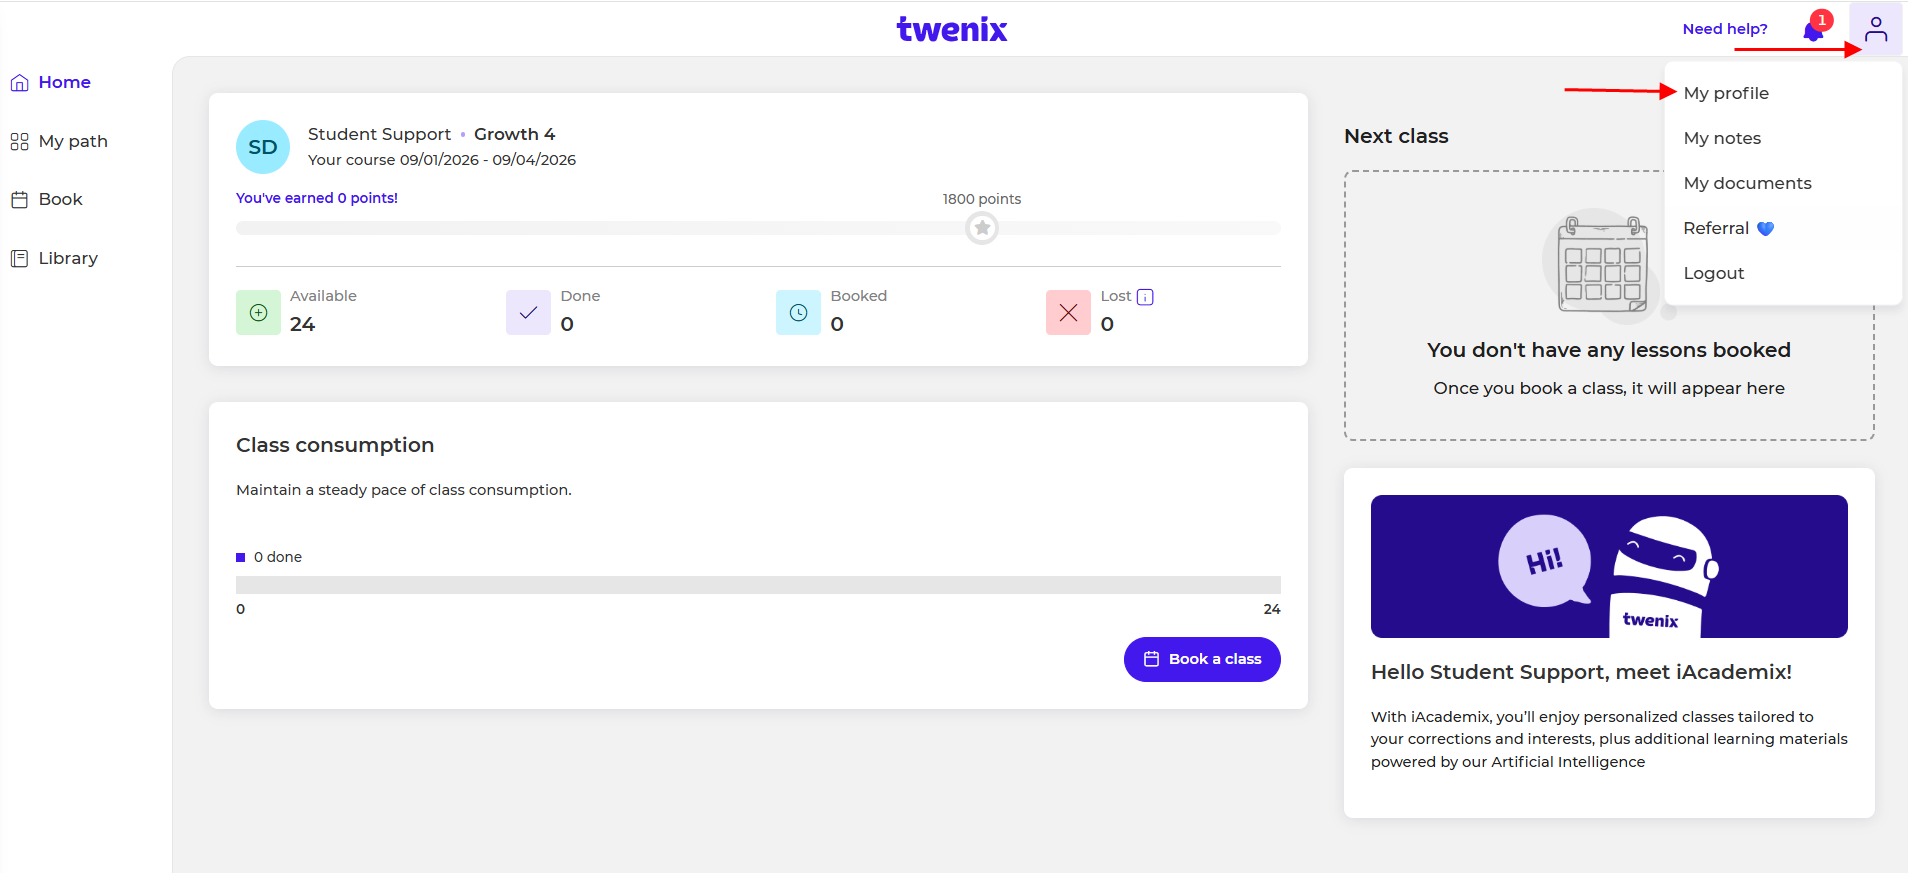
Task: Click Logout in user menu
Action: (1713, 273)
